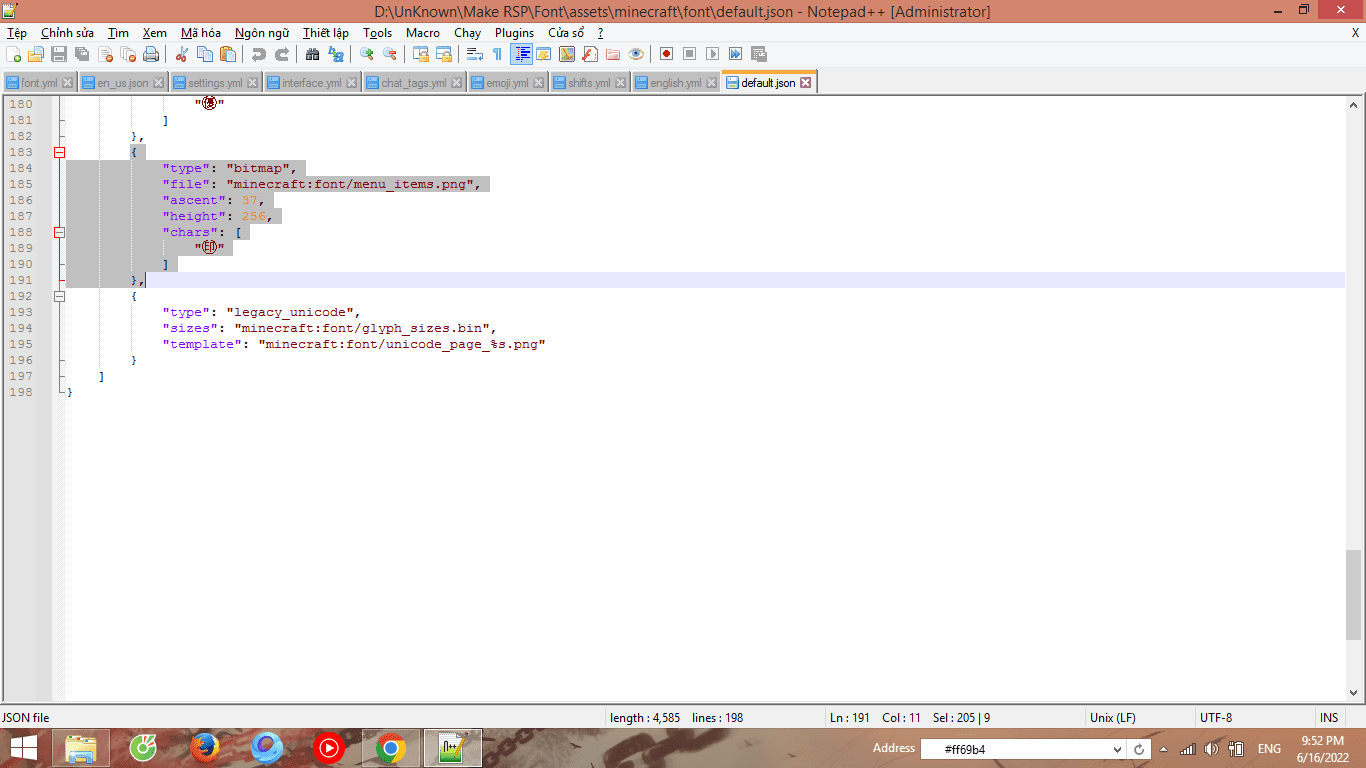Open the taskbar Address dropdown arrow
Screen dimensions: 1366x768
coord(1117,749)
